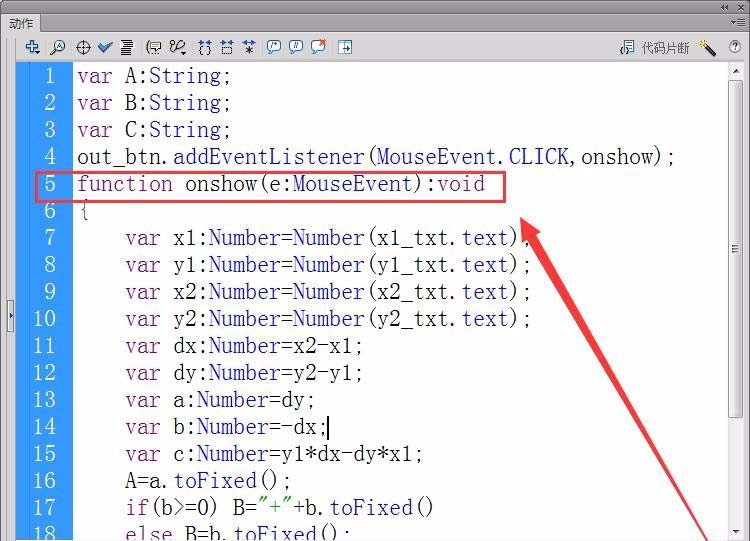The height and width of the screenshot is (541, 750).
Task: Click on line 13 "var a:Number=dy;"
Action: click(x=220, y=400)
